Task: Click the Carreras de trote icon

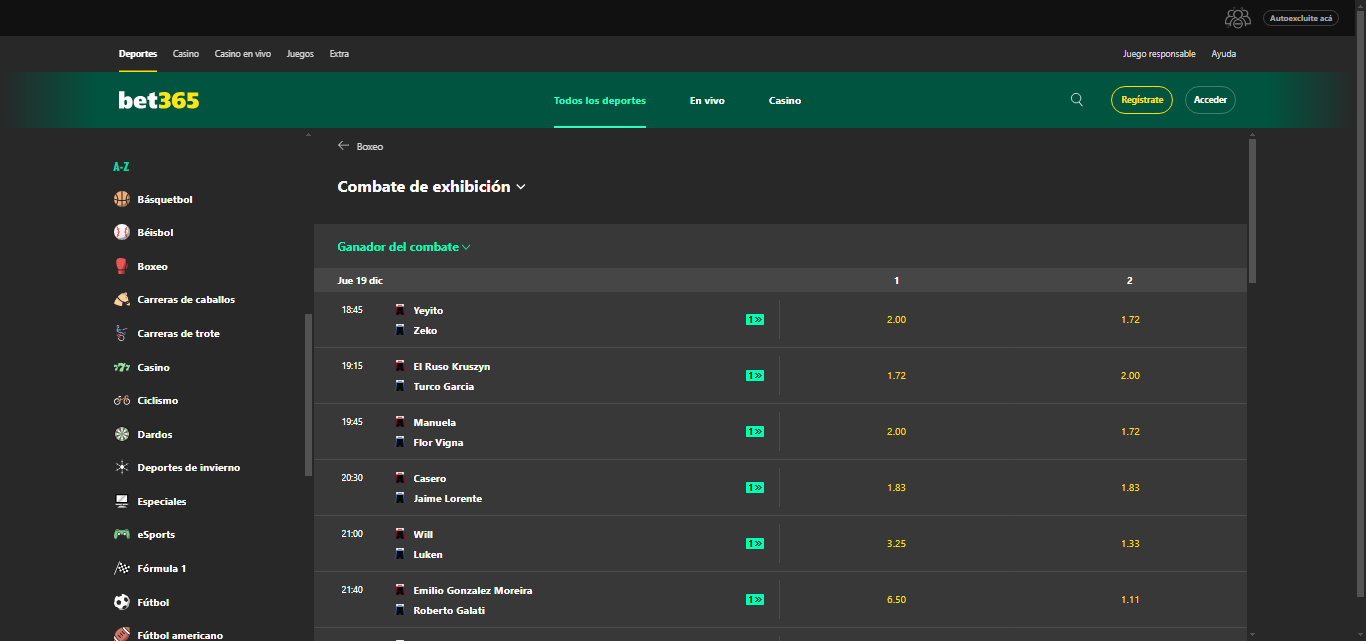Action: (x=122, y=333)
